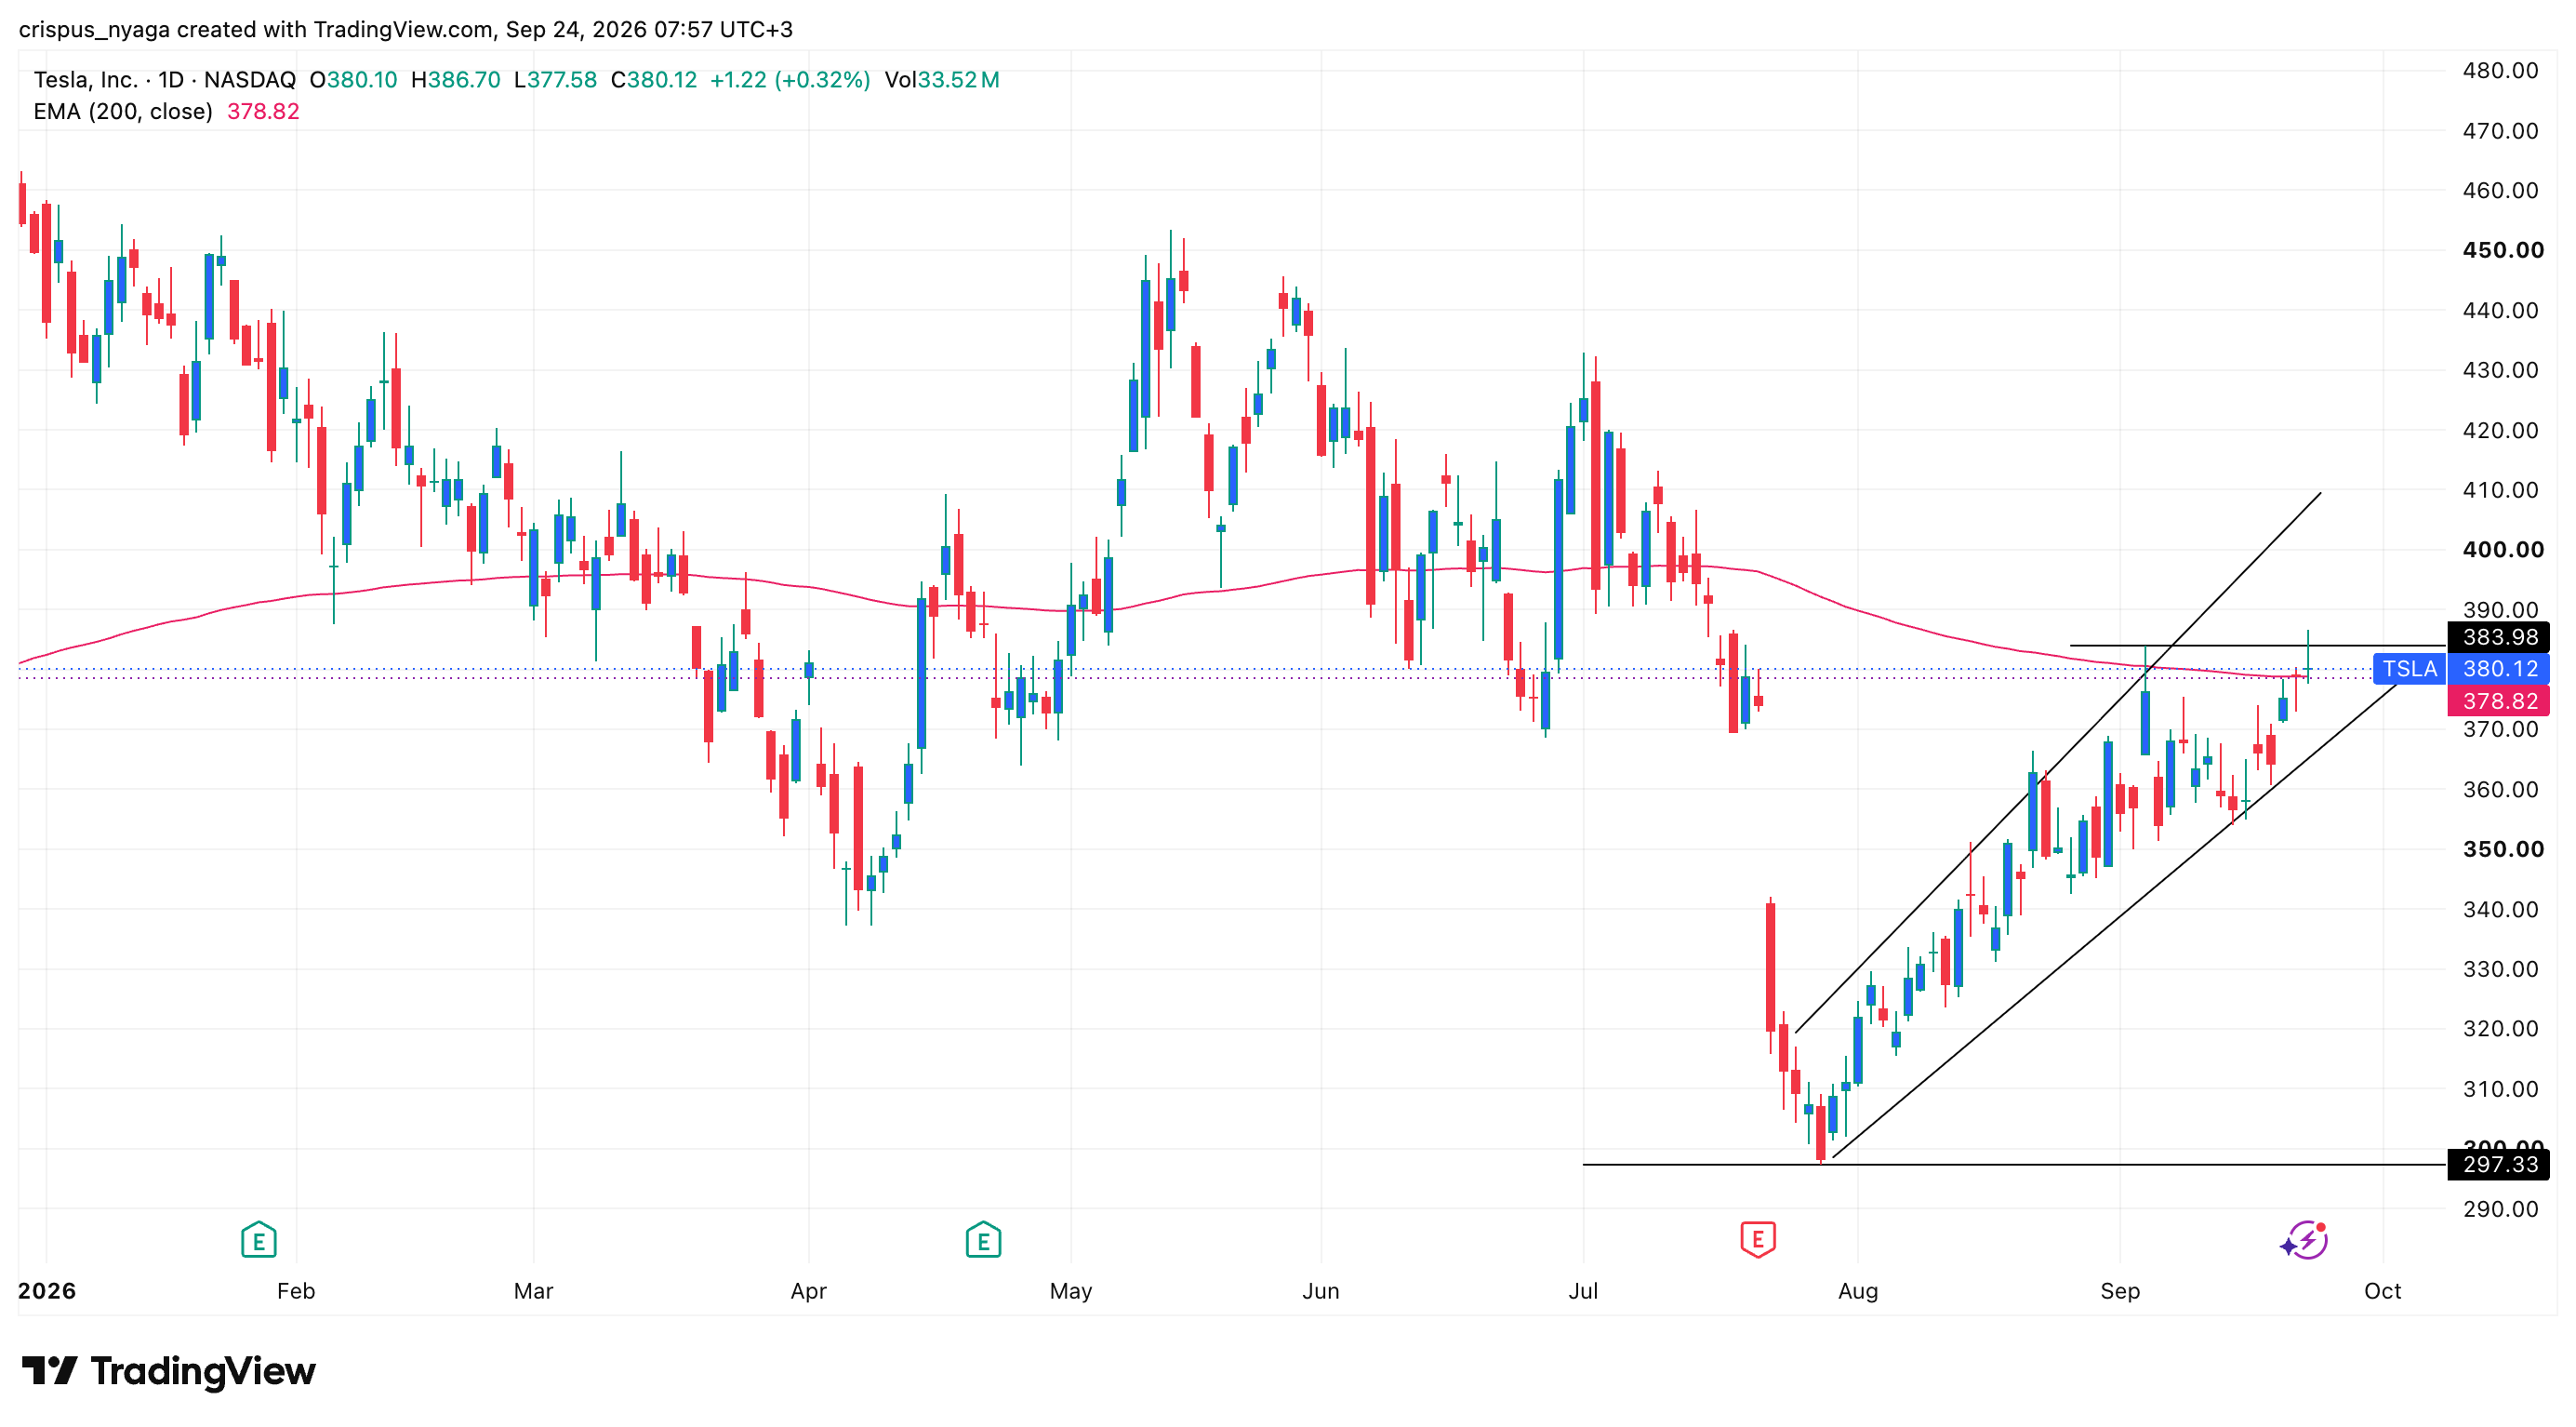This screenshot has width=2576, height=1427.
Task: Select the EMA (200, close) indicator legend
Action: pos(166,111)
